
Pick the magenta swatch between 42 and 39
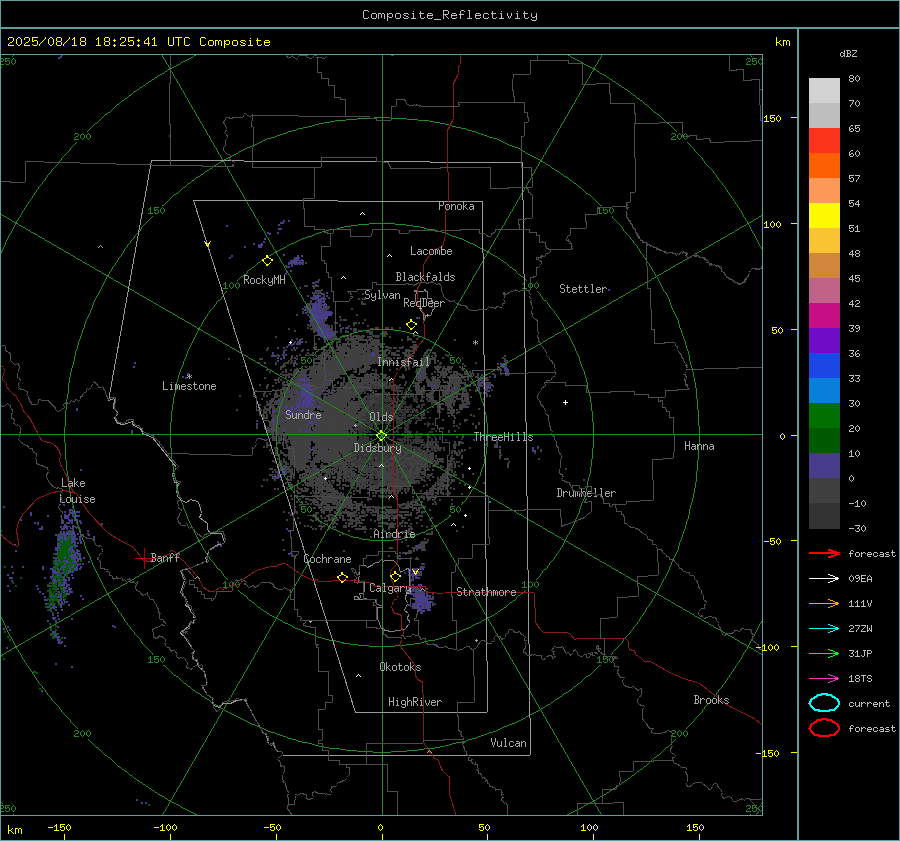(x=824, y=315)
